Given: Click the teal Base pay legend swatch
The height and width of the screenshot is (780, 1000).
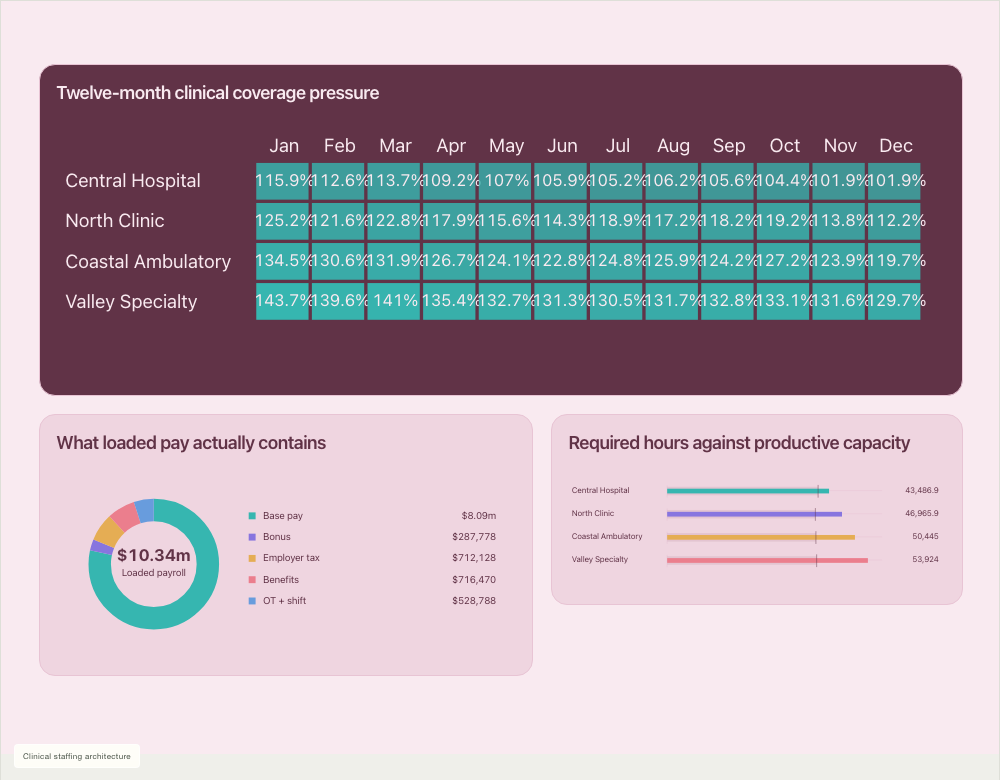Looking at the screenshot, I should pyautogui.click(x=252, y=515).
